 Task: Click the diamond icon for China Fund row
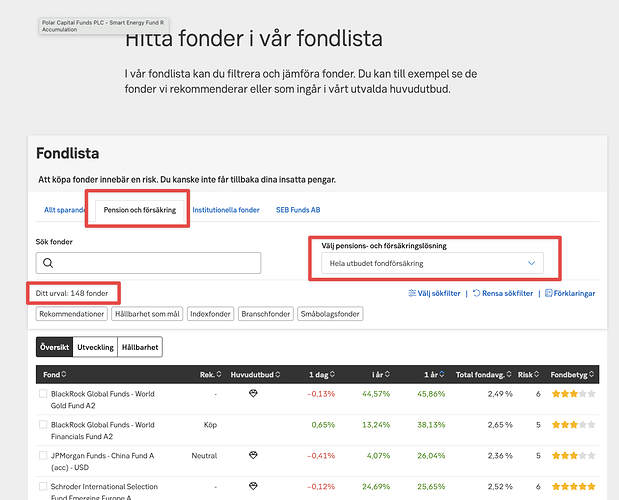252,455
